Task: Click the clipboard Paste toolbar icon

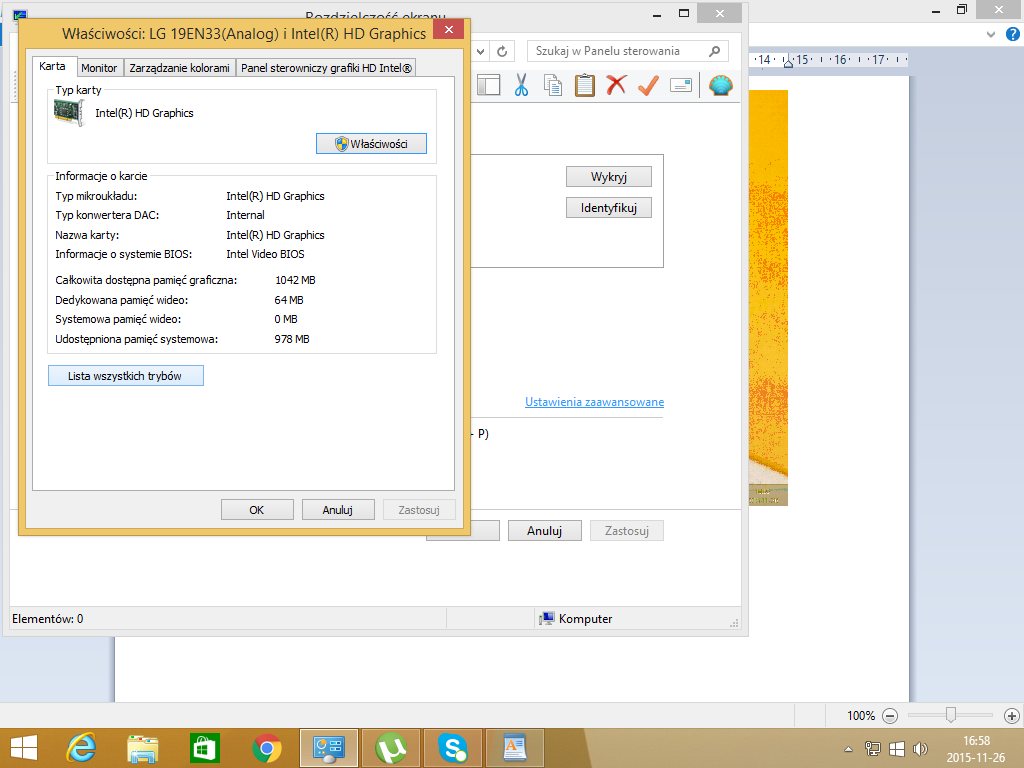Action: (x=584, y=85)
